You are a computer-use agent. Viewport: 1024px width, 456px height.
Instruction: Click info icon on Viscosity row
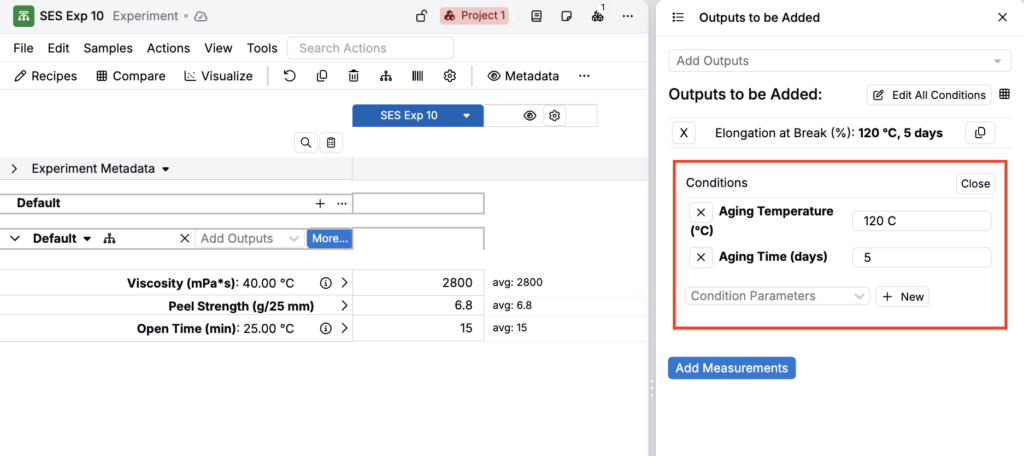tap(325, 284)
